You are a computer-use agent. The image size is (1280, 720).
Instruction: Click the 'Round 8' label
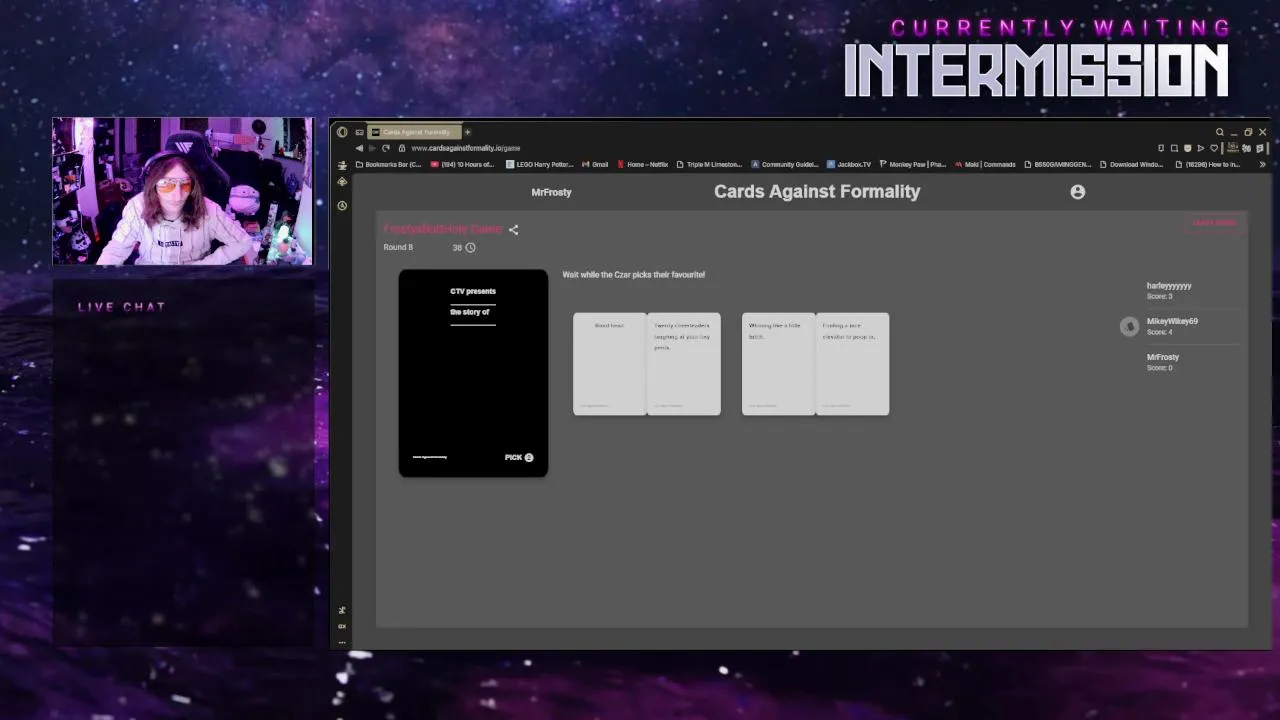click(398, 247)
